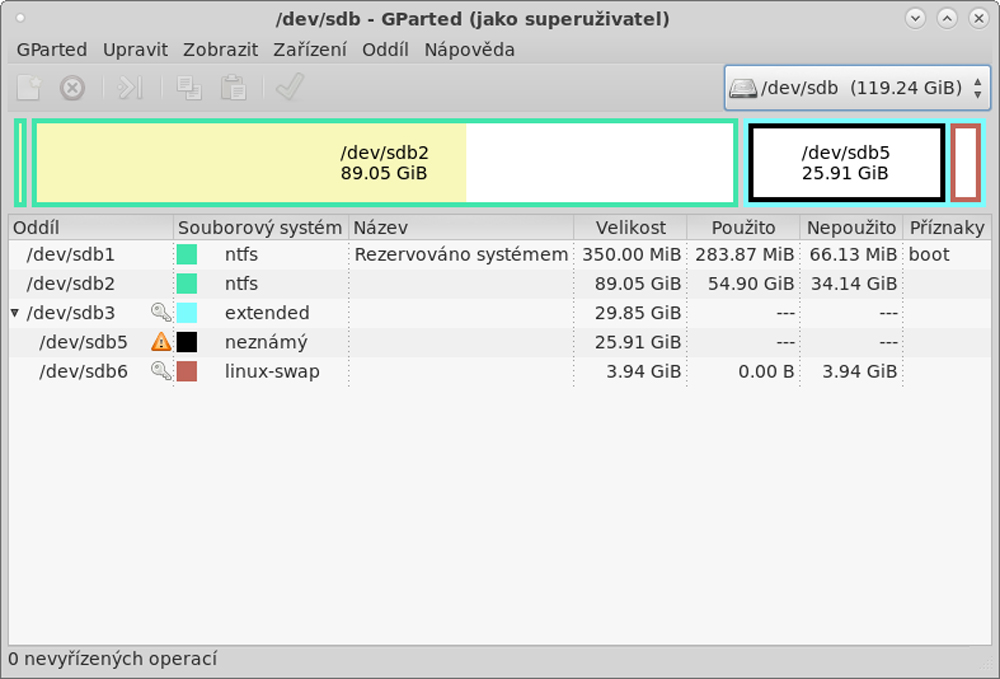
Task: Select the /dev/sdb6 row
Action: click(x=500, y=372)
